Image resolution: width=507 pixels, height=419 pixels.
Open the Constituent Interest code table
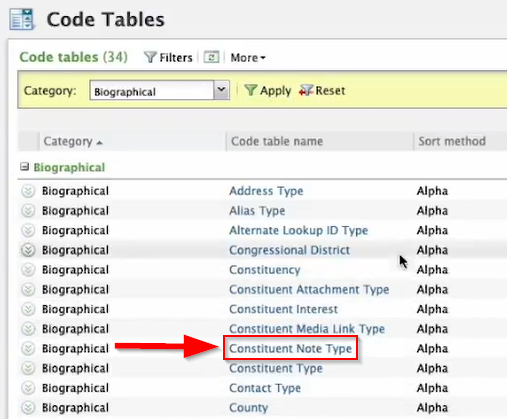point(283,309)
